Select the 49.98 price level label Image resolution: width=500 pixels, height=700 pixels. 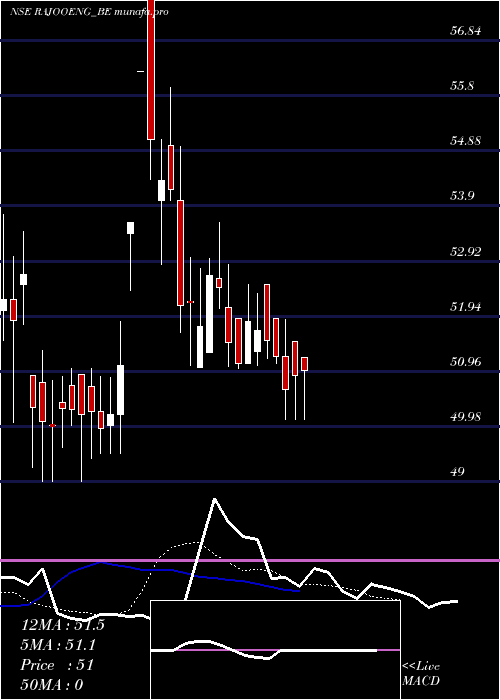click(x=466, y=417)
